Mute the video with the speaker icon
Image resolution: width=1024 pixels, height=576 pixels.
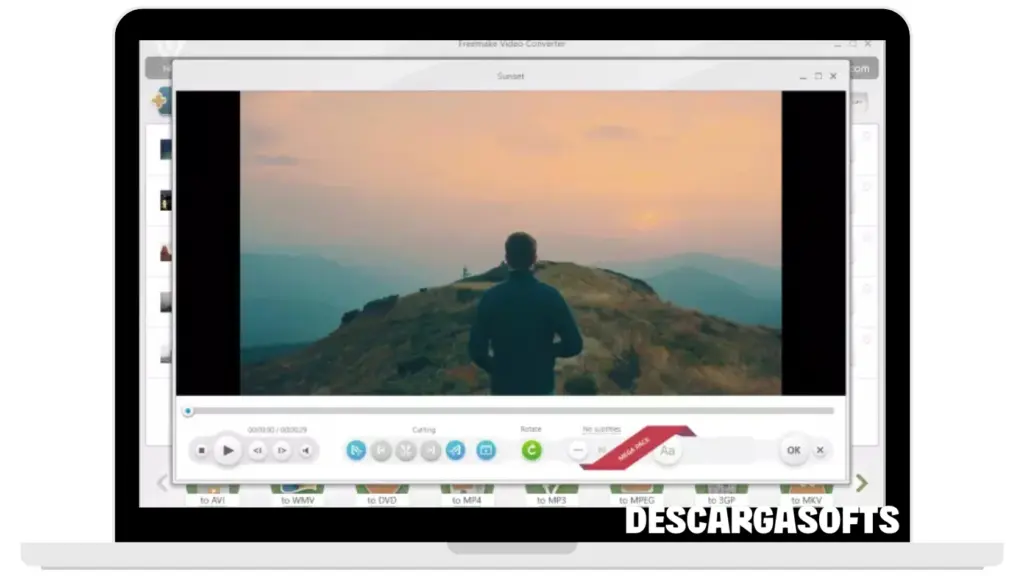[306, 451]
